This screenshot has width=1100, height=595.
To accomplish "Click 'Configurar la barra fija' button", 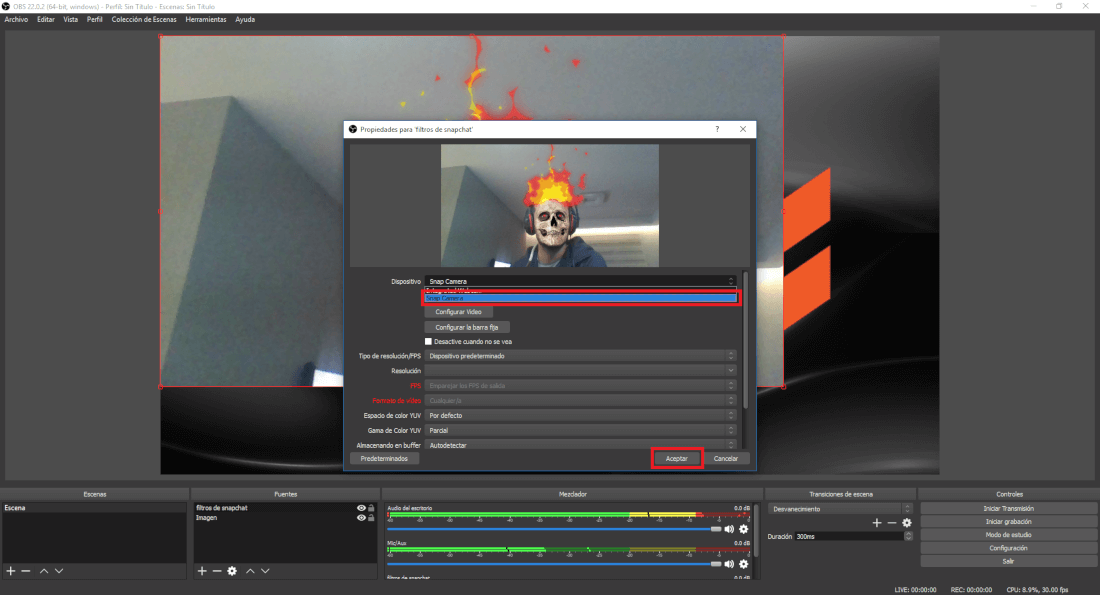I will click(x=467, y=327).
